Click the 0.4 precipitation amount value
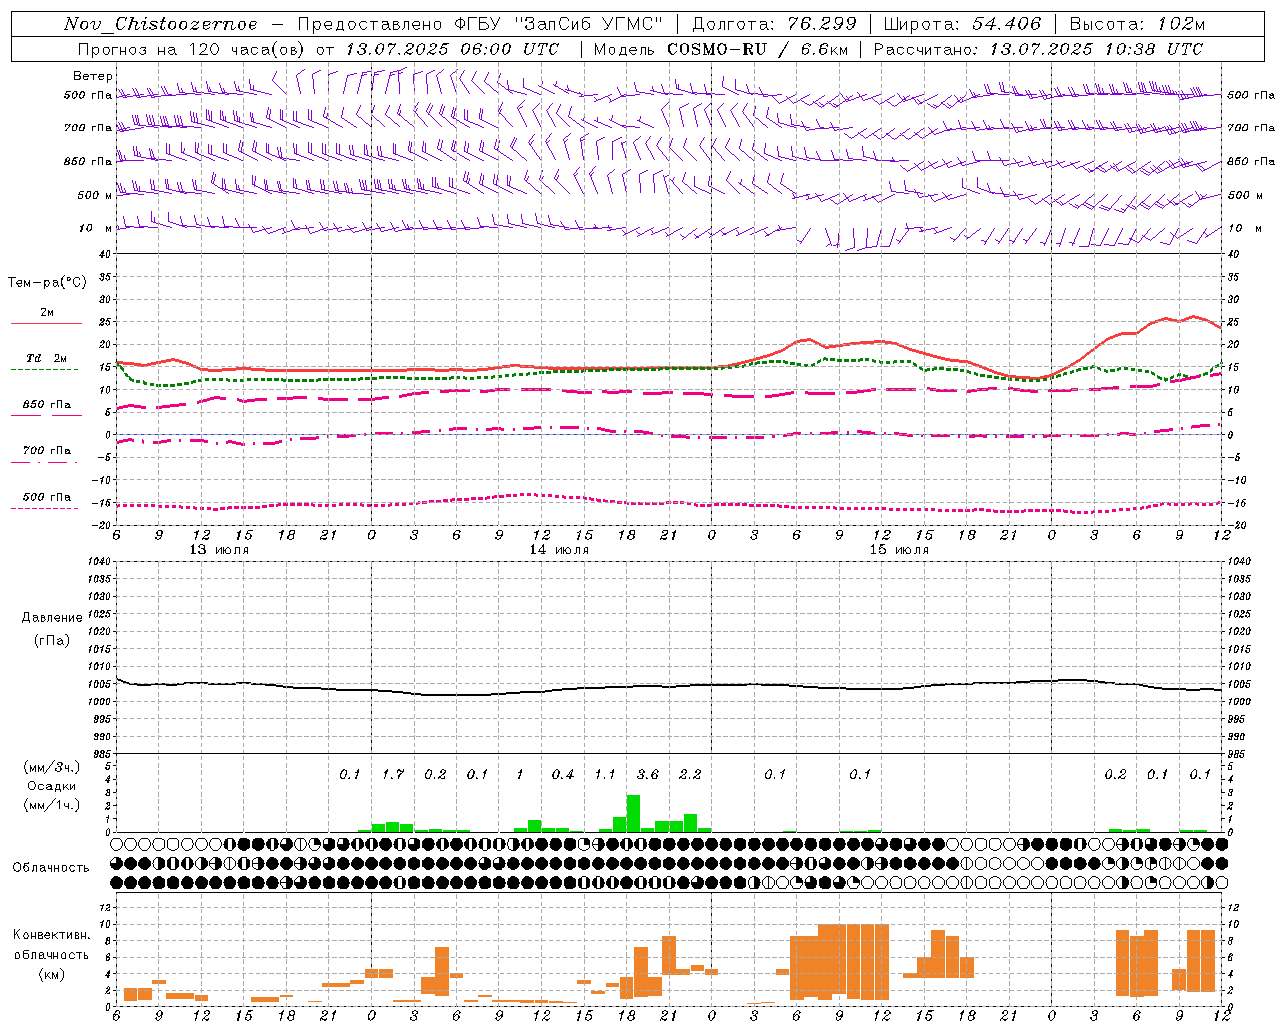Screen dimensions: 1280x1024 tap(563, 775)
